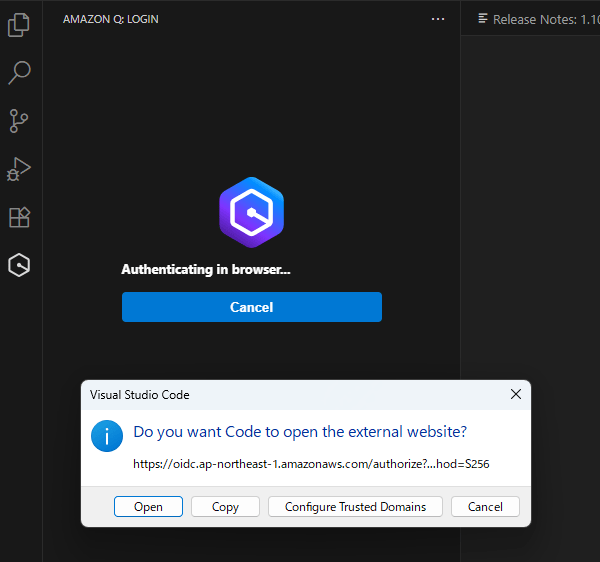The image size is (600, 562).
Task: Open the Extensions view icon
Action: [x=19, y=217]
